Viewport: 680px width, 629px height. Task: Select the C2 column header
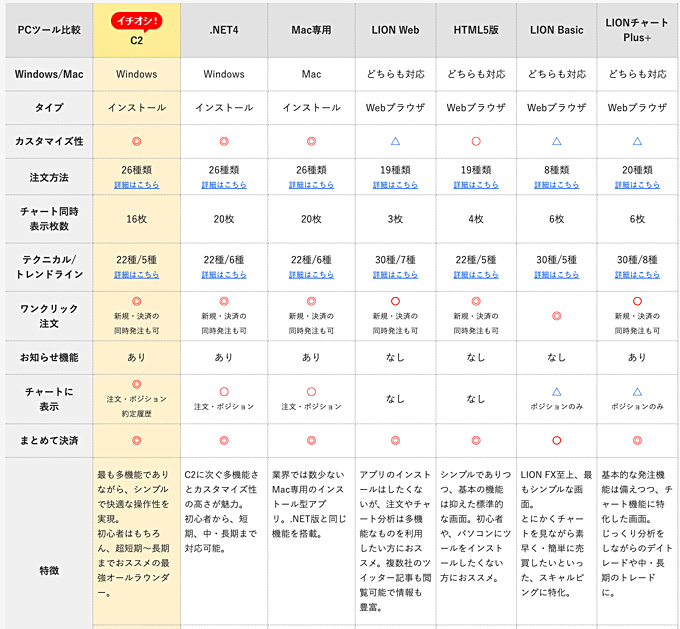[x=137, y=30]
